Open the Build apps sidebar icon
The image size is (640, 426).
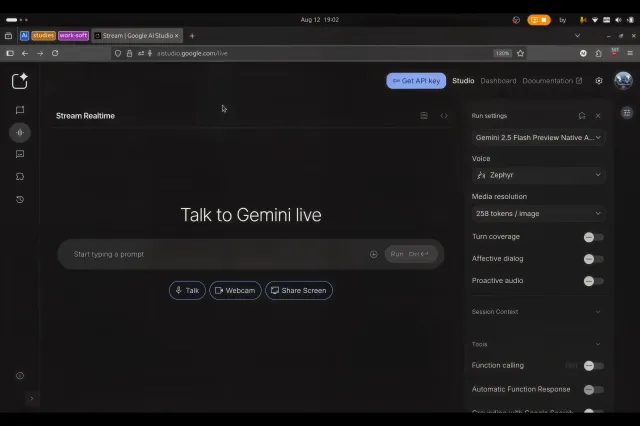click(x=20, y=177)
